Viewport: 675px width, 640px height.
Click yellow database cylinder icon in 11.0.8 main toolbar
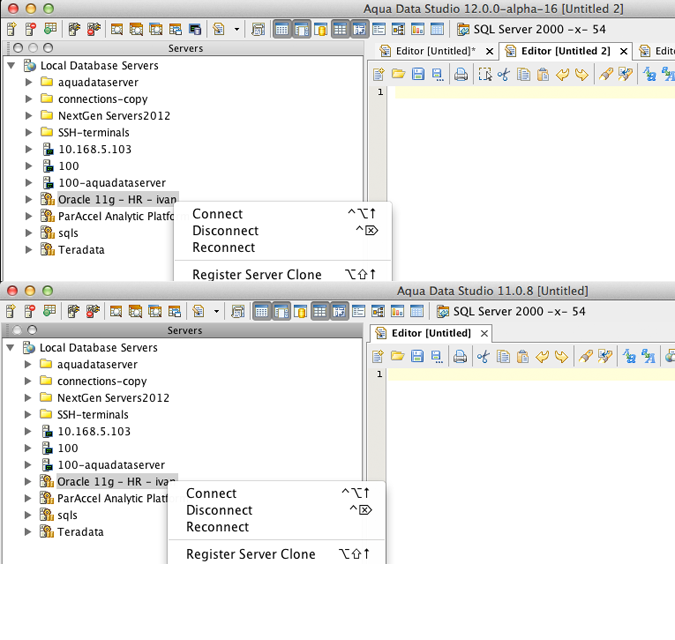[300, 312]
